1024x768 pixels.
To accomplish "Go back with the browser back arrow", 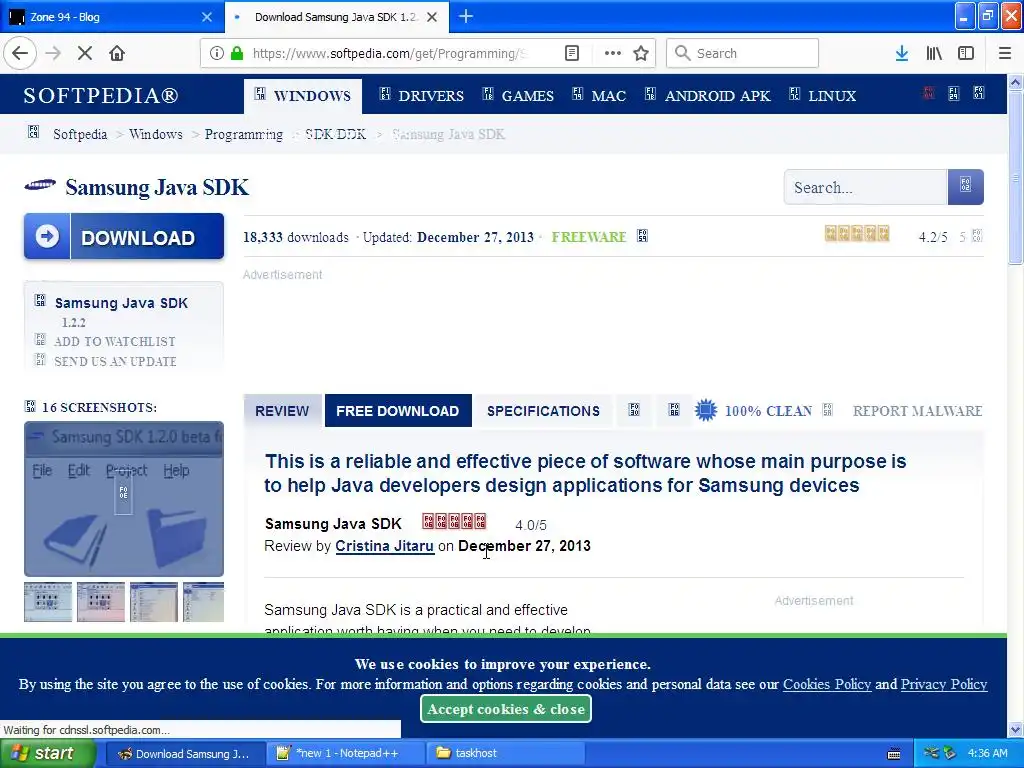I will (20, 53).
